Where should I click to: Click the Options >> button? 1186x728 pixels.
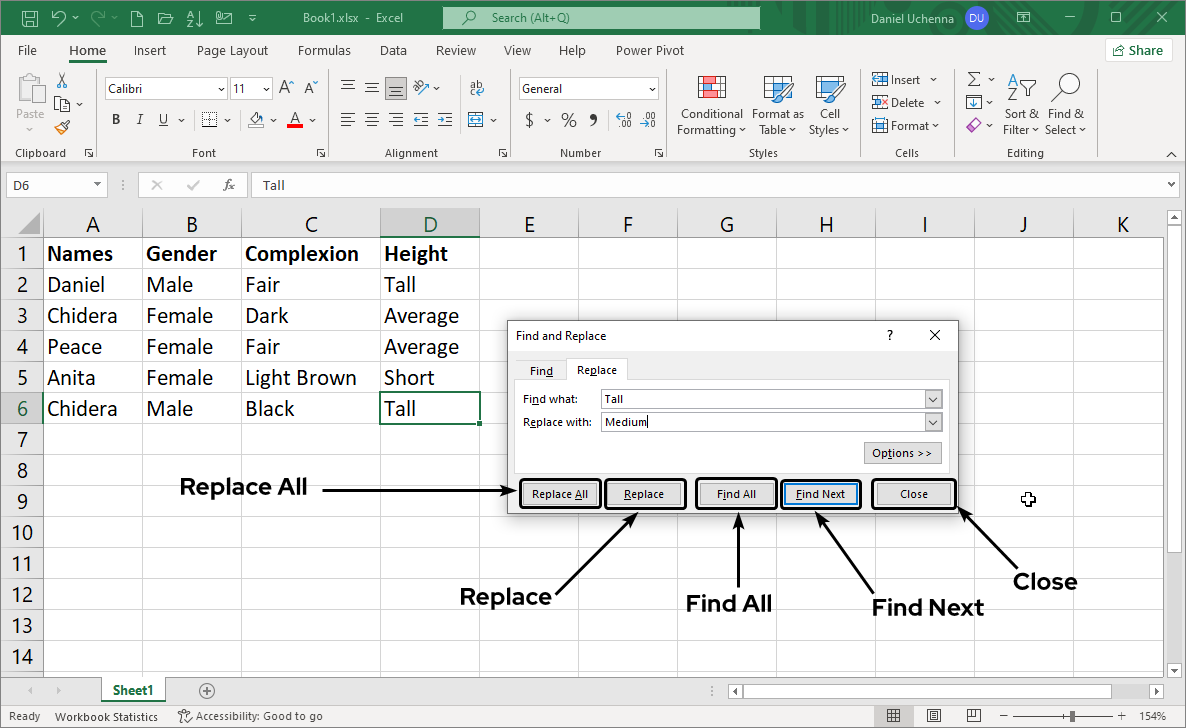(902, 453)
